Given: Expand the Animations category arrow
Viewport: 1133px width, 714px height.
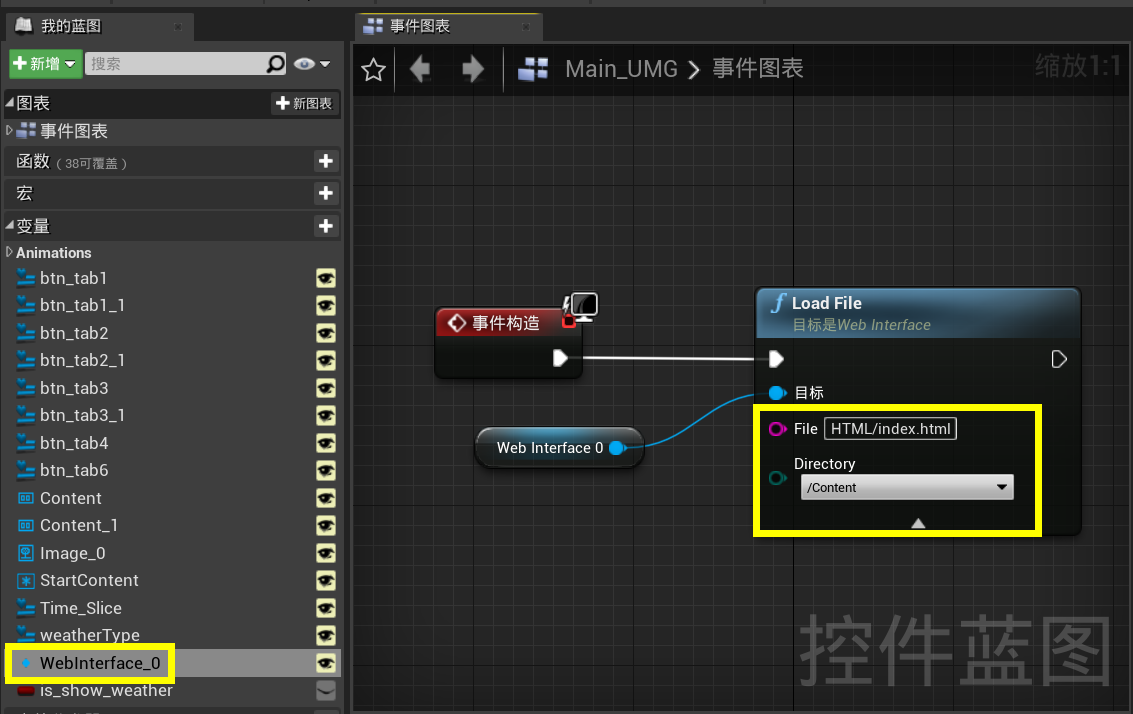Looking at the screenshot, I should [x=9, y=252].
